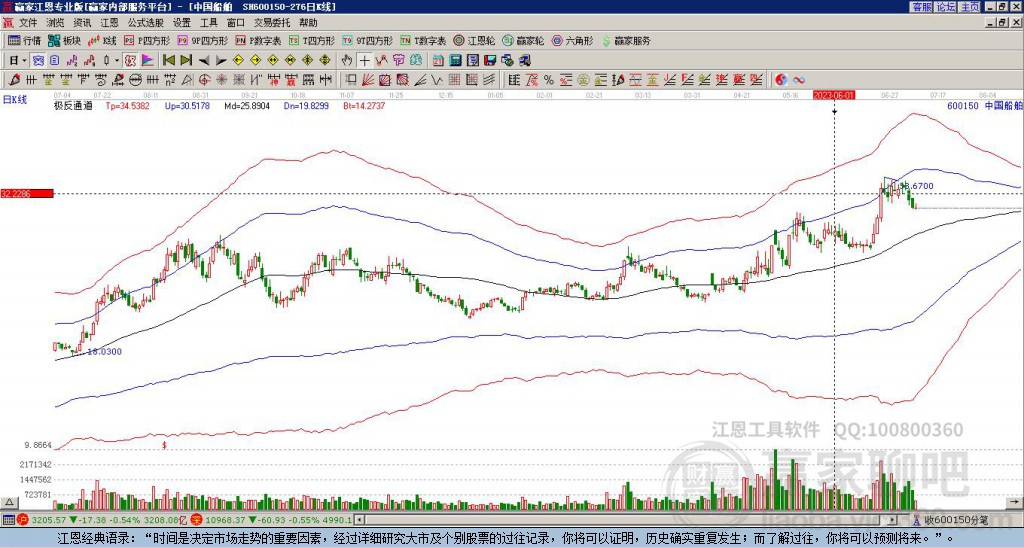The height and width of the screenshot is (548, 1024).
Task: Click the 600150 中国船舶 stock label
Action: click(x=985, y=105)
